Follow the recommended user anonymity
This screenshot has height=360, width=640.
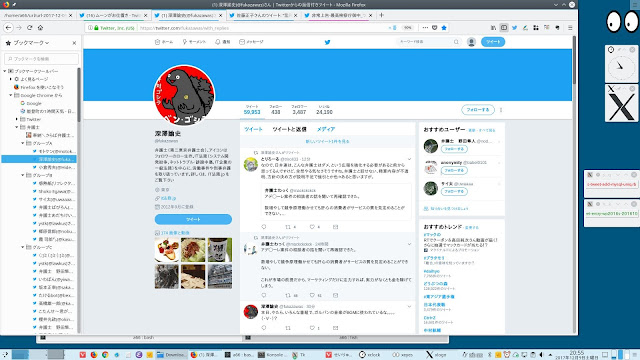454,170
